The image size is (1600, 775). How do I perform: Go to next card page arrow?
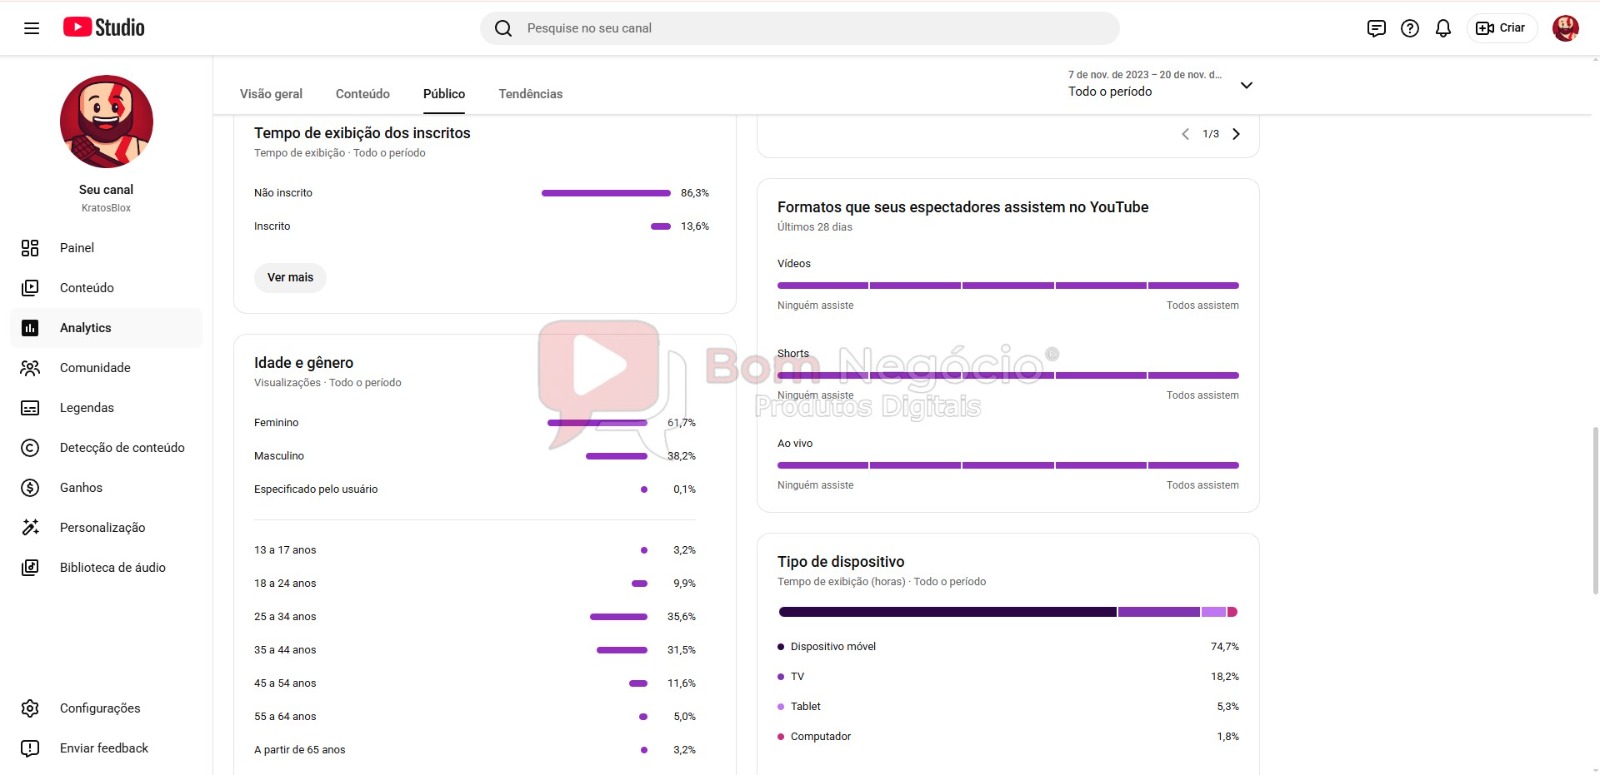1236,134
